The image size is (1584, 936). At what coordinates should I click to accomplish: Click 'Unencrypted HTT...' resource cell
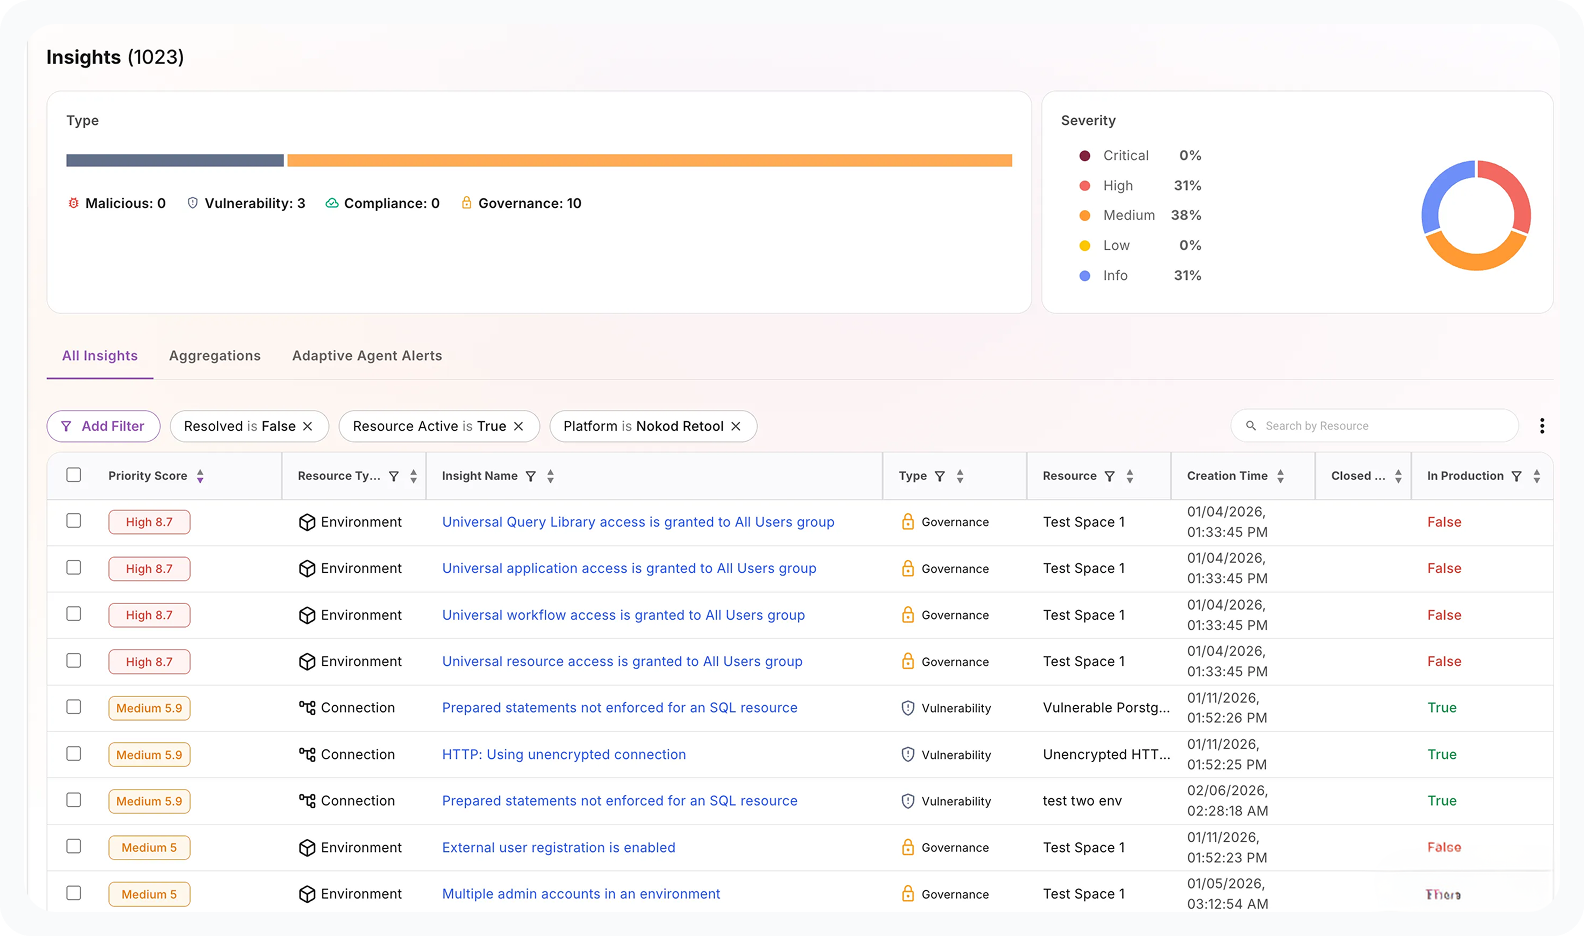pyautogui.click(x=1106, y=754)
